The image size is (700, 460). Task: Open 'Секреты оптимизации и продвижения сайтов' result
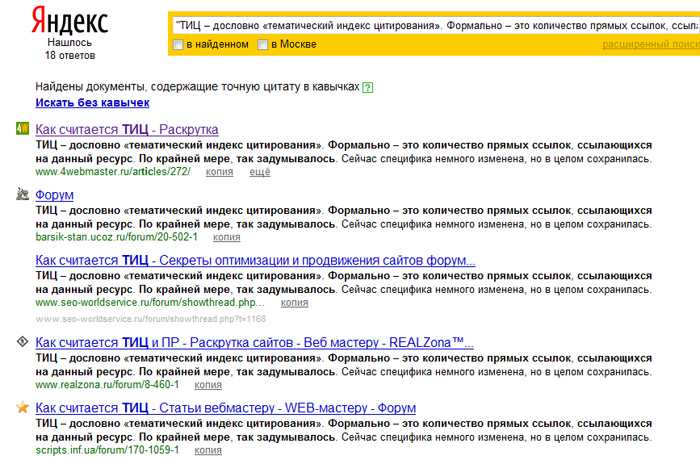tap(255, 260)
